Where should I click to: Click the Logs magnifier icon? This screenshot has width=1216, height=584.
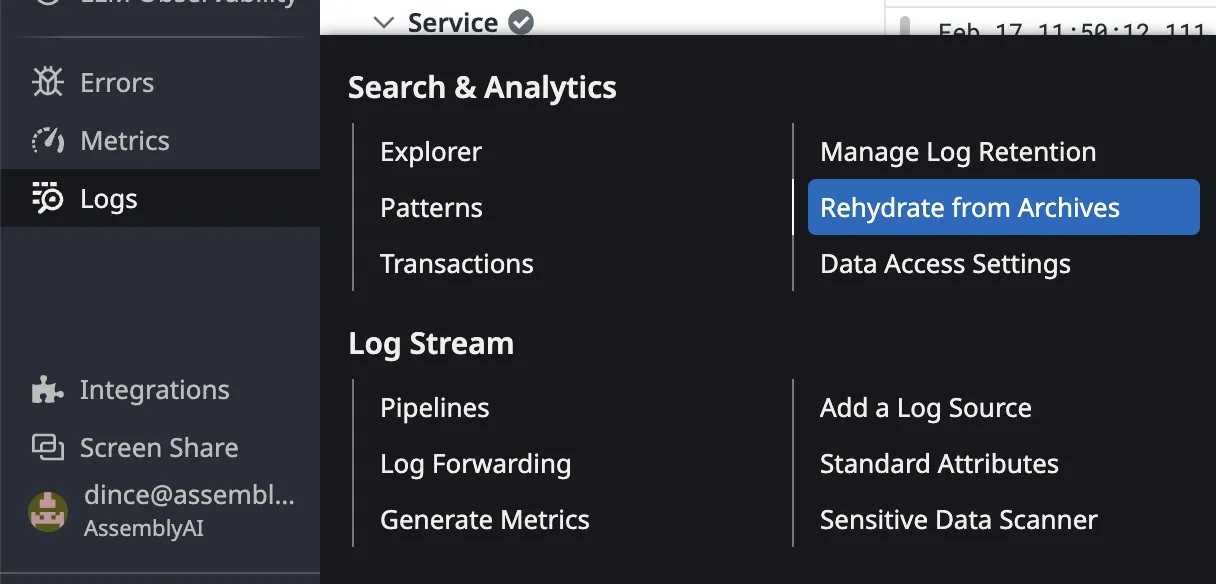47,199
